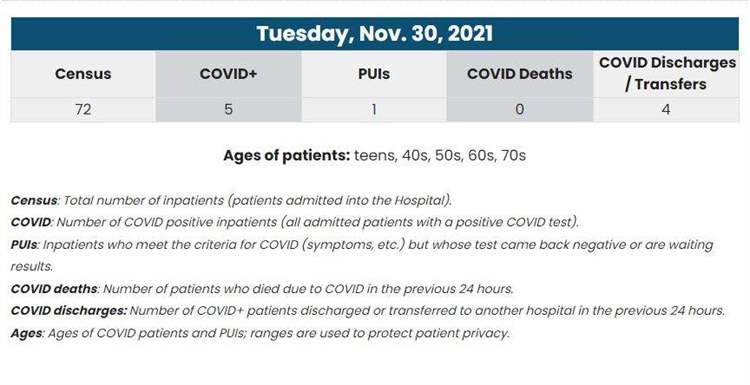Click the PUIs column header
750x385 pixels.
[x=374, y=74]
